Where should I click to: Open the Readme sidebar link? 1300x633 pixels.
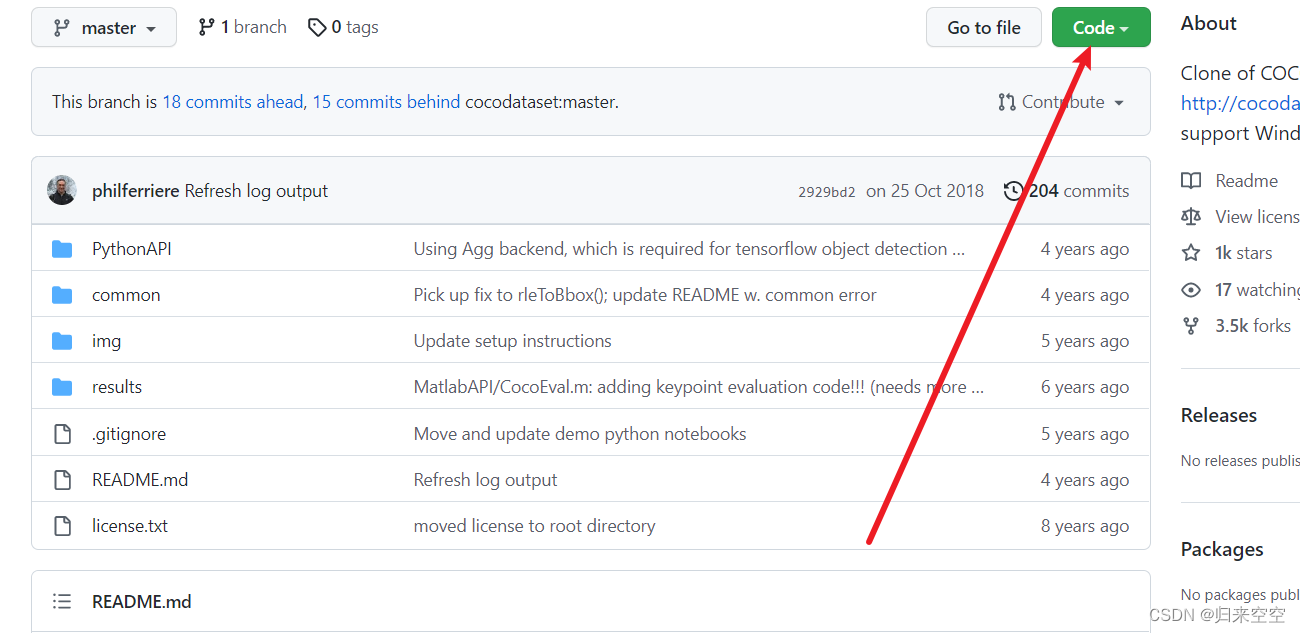pyautogui.click(x=1247, y=181)
